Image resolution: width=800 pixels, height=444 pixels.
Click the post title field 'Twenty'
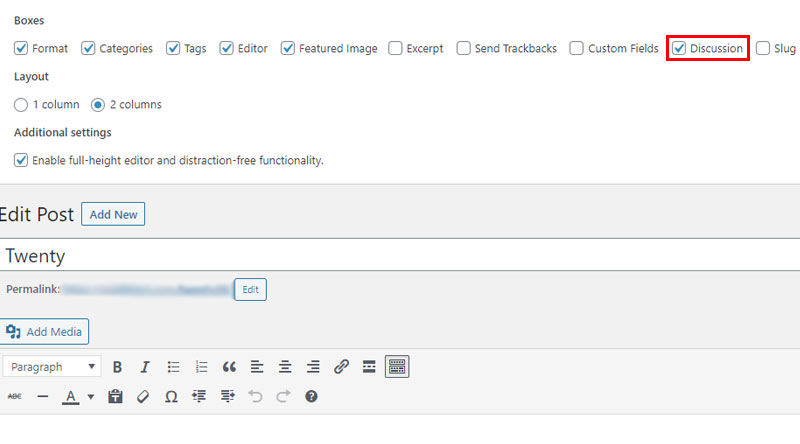pos(400,255)
